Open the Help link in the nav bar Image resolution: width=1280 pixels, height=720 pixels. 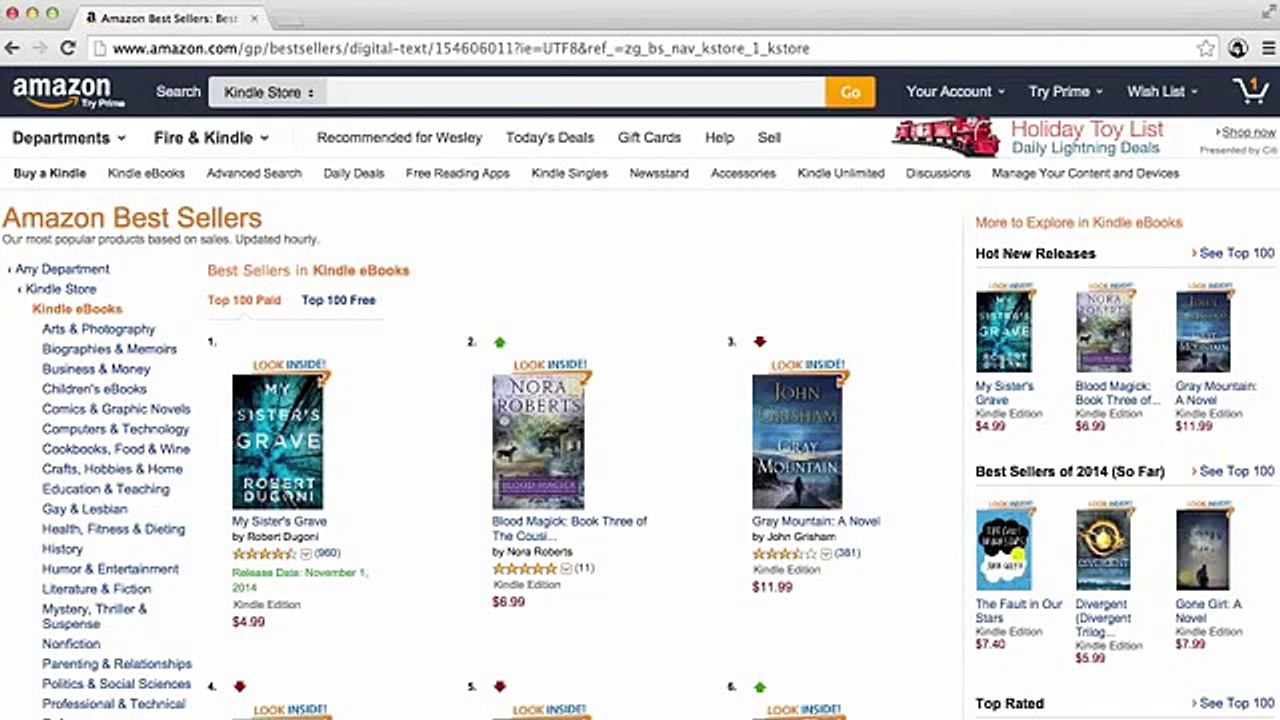pos(719,138)
